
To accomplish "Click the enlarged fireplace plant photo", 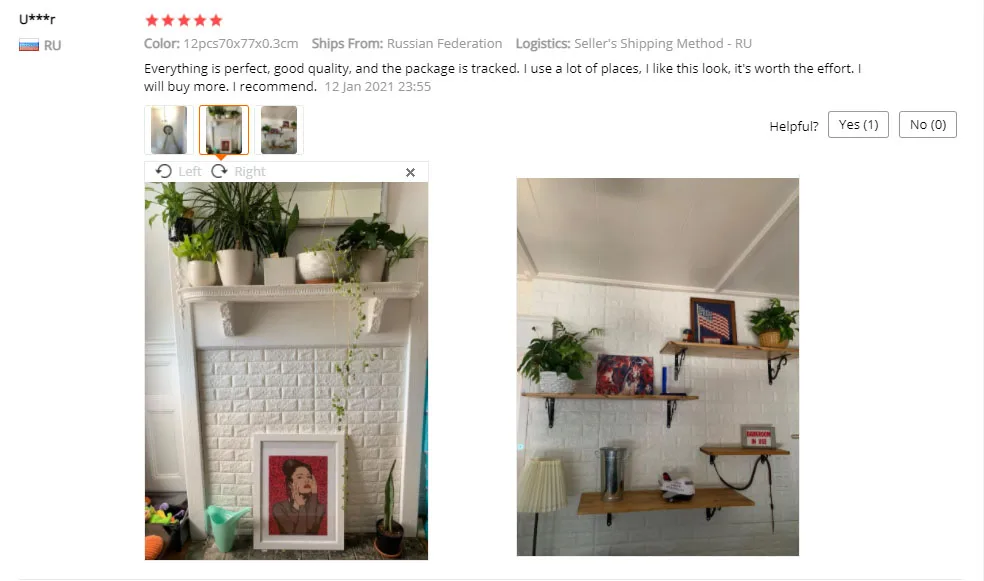I will click(x=286, y=371).
